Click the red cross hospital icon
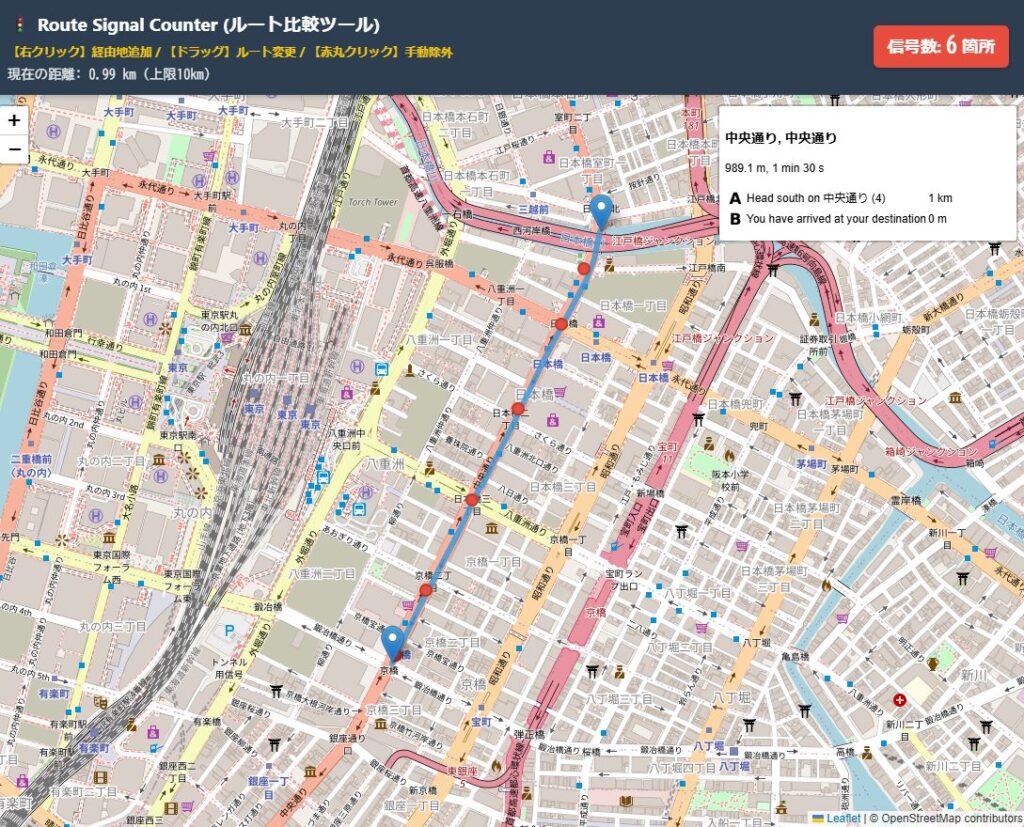The height and width of the screenshot is (827, 1024). [x=900, y=699]
